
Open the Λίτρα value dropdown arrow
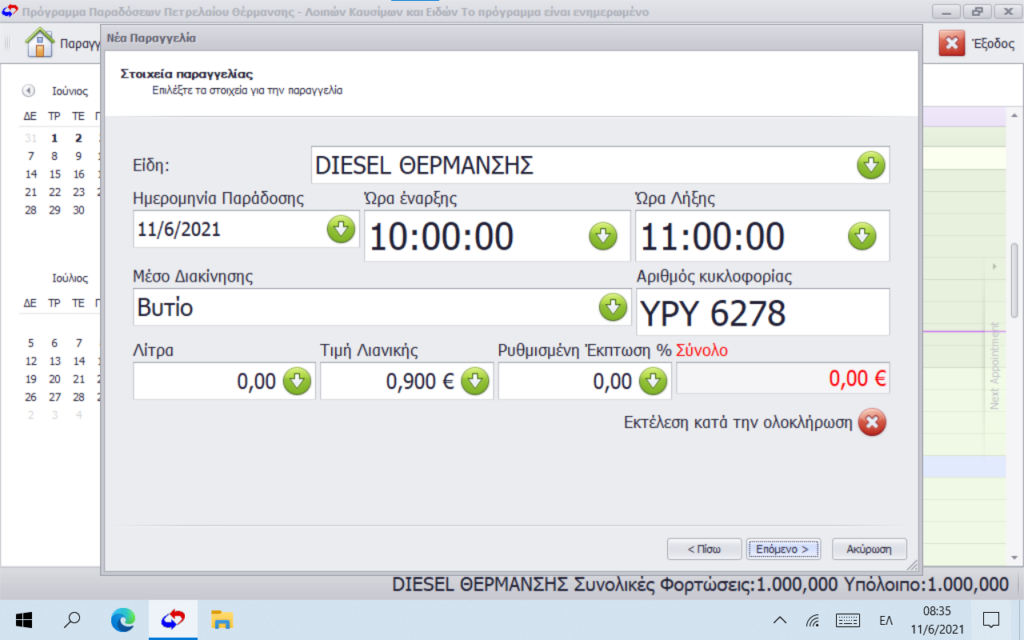pos(296,381)
